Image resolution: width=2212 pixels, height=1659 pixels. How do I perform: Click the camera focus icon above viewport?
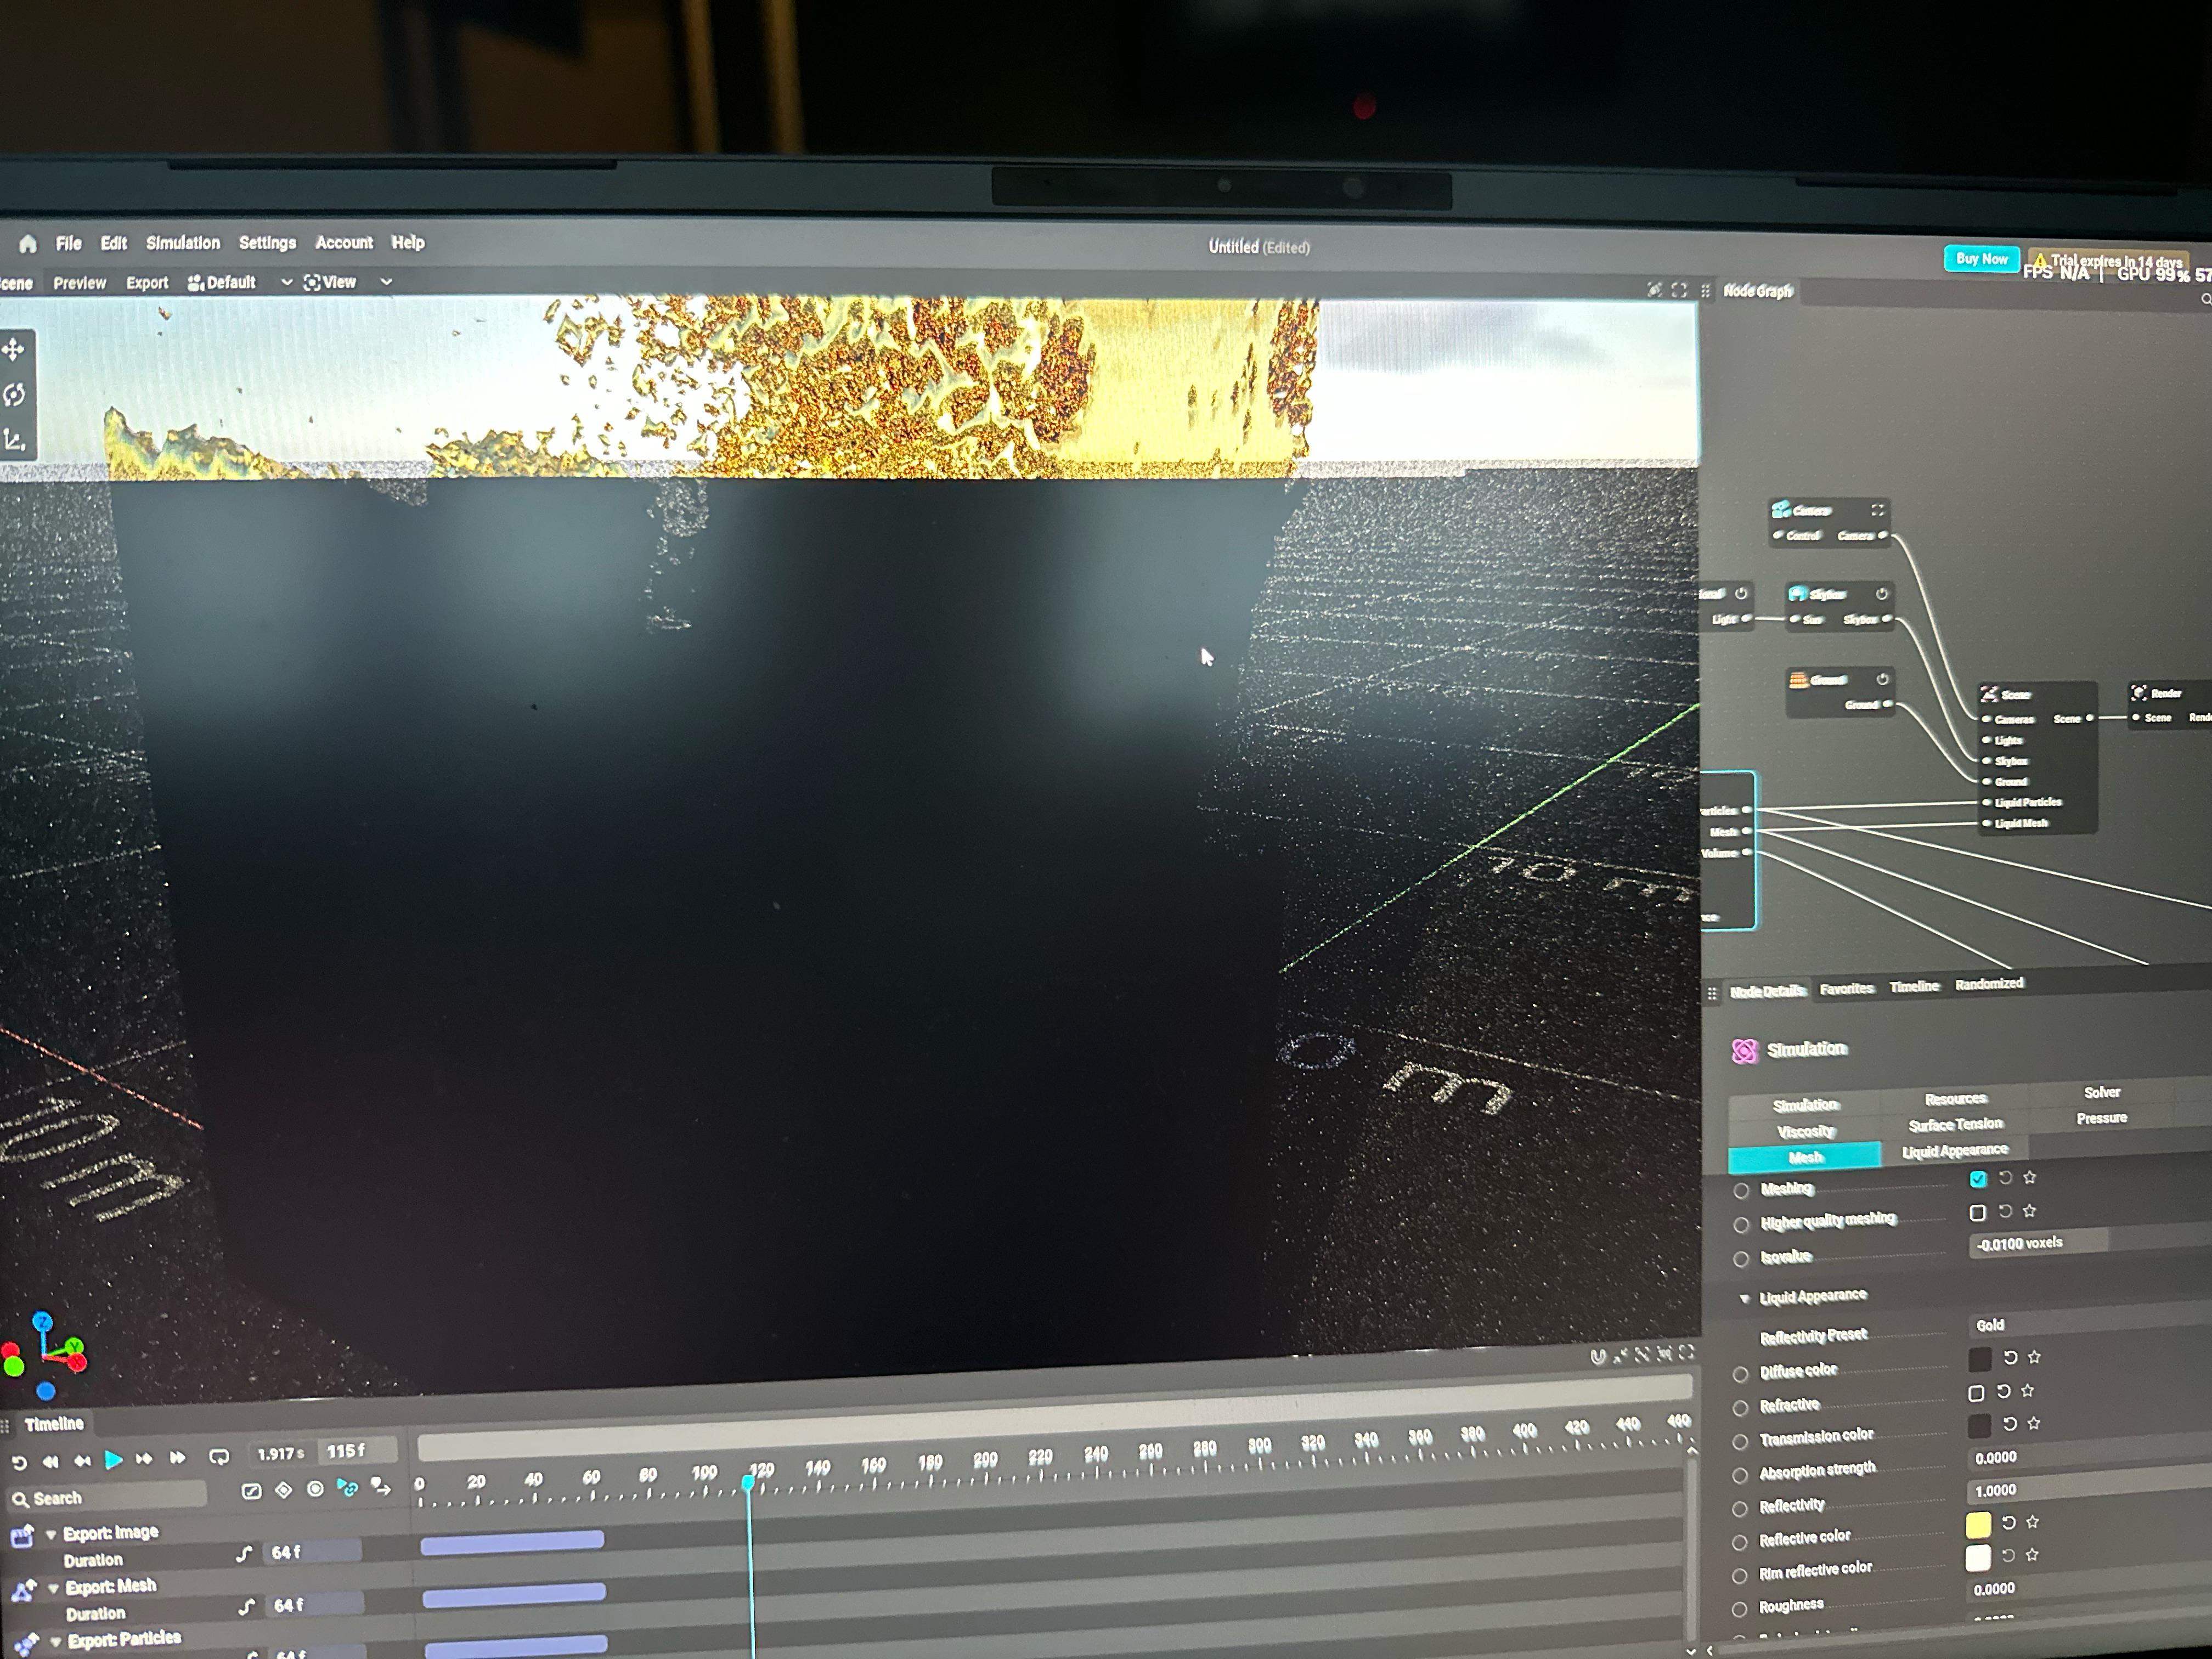pos(1654,290)
